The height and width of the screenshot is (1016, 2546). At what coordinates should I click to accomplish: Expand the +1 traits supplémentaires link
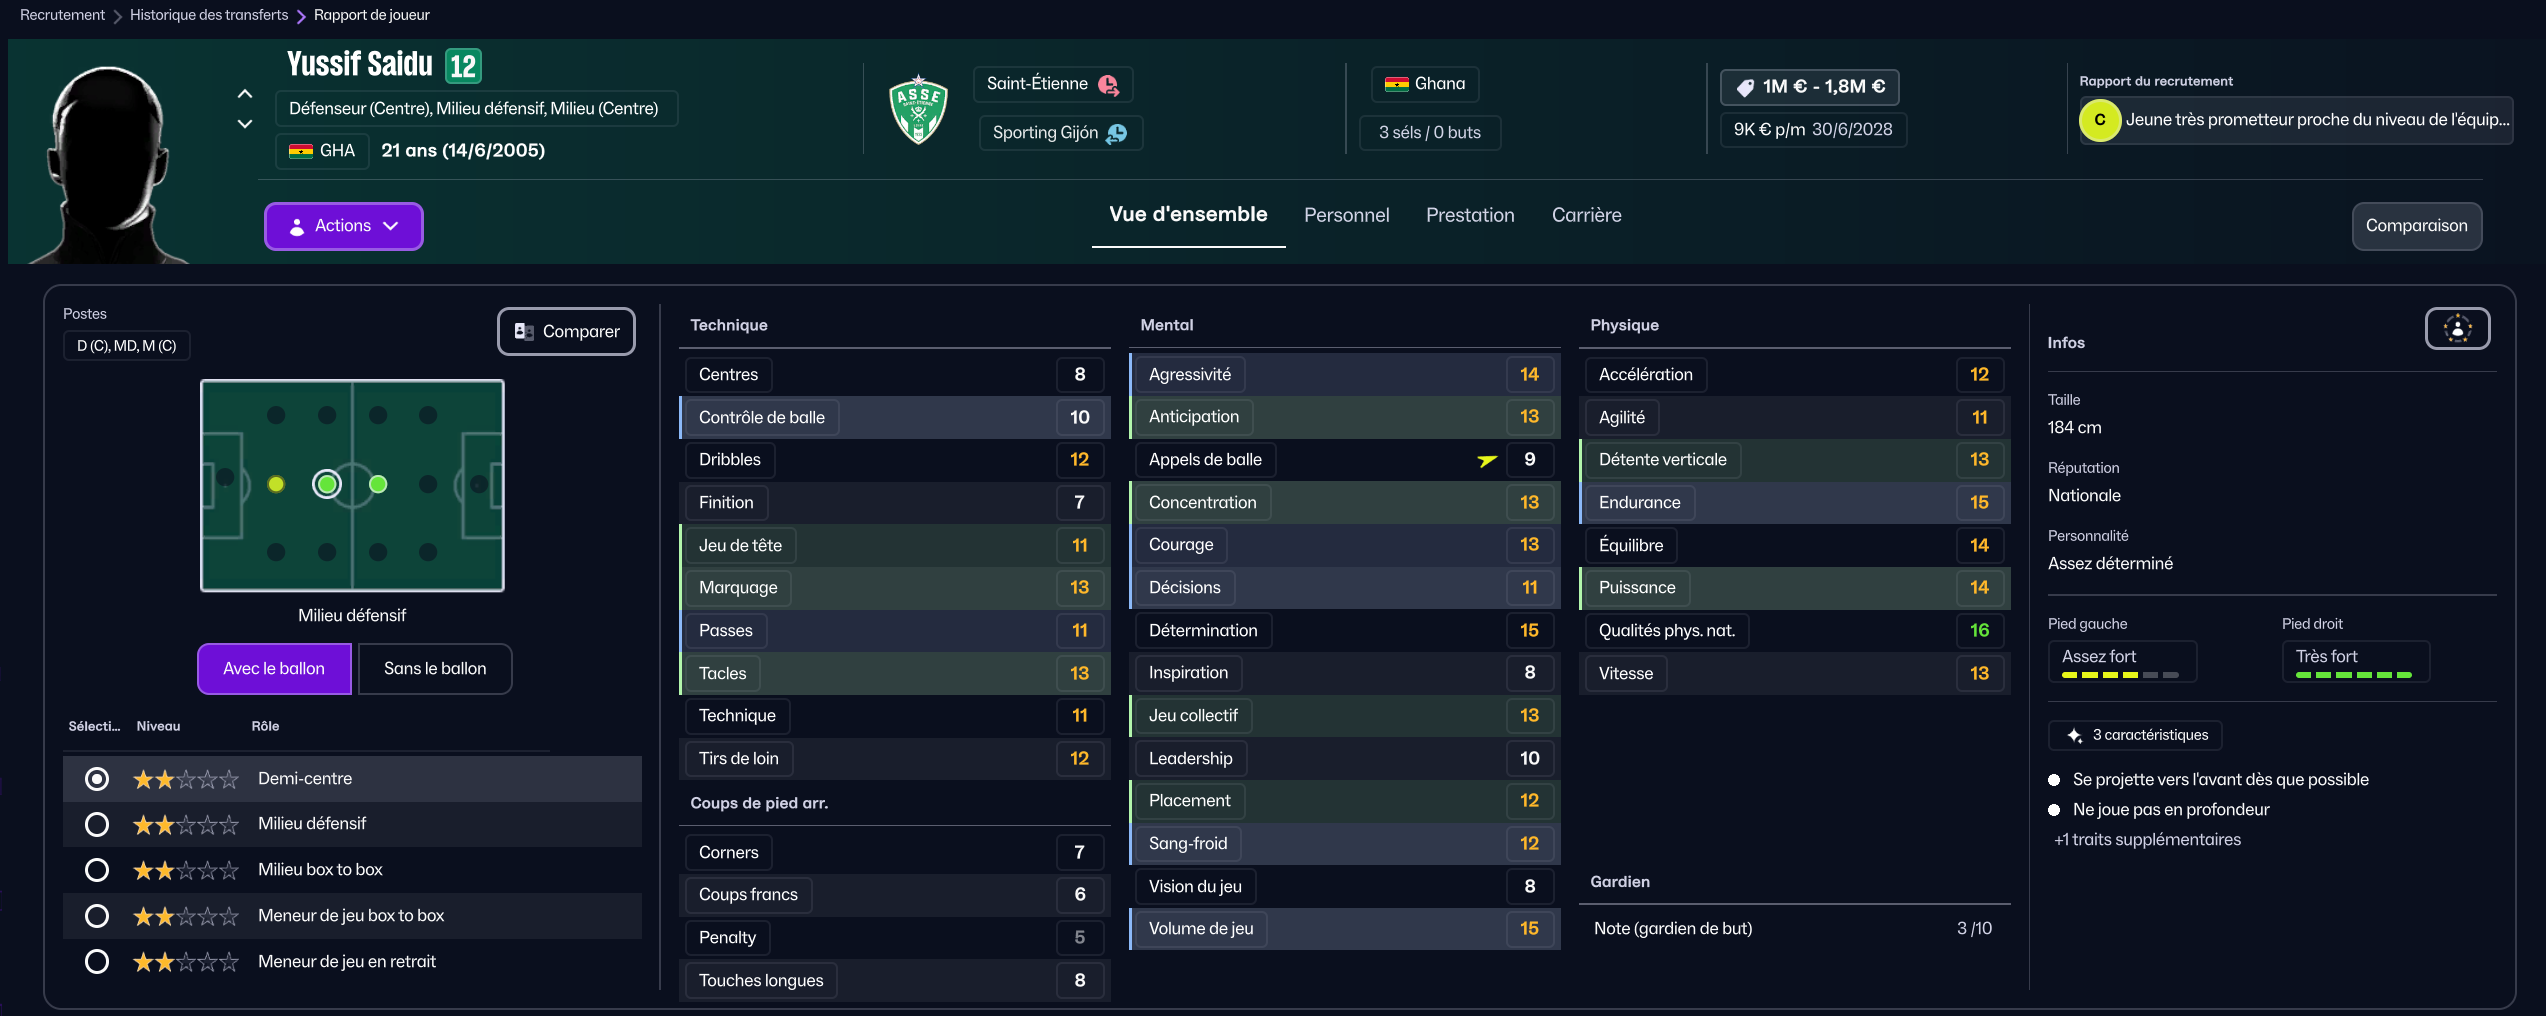2147,840
